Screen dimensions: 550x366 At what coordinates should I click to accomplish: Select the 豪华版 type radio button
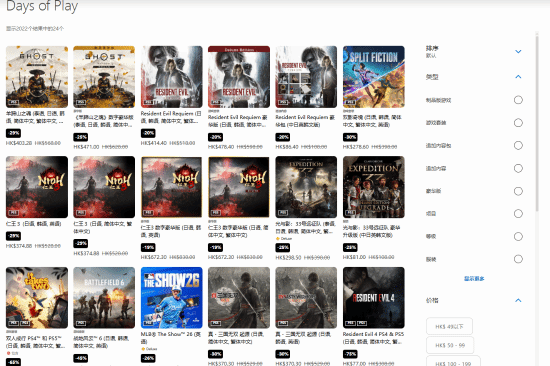518,191
